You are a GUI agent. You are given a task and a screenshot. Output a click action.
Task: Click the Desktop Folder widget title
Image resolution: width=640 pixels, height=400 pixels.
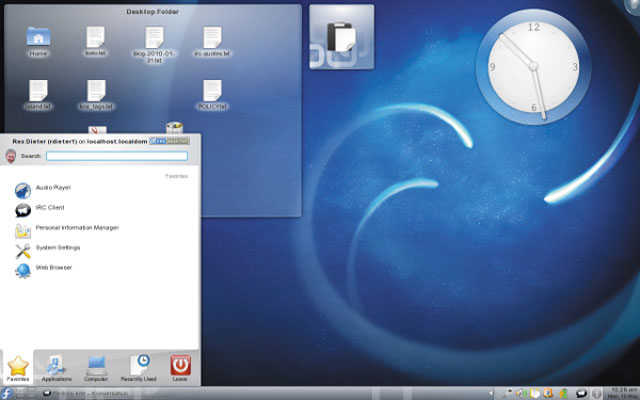pyautogui.click(x=152, y=12)
